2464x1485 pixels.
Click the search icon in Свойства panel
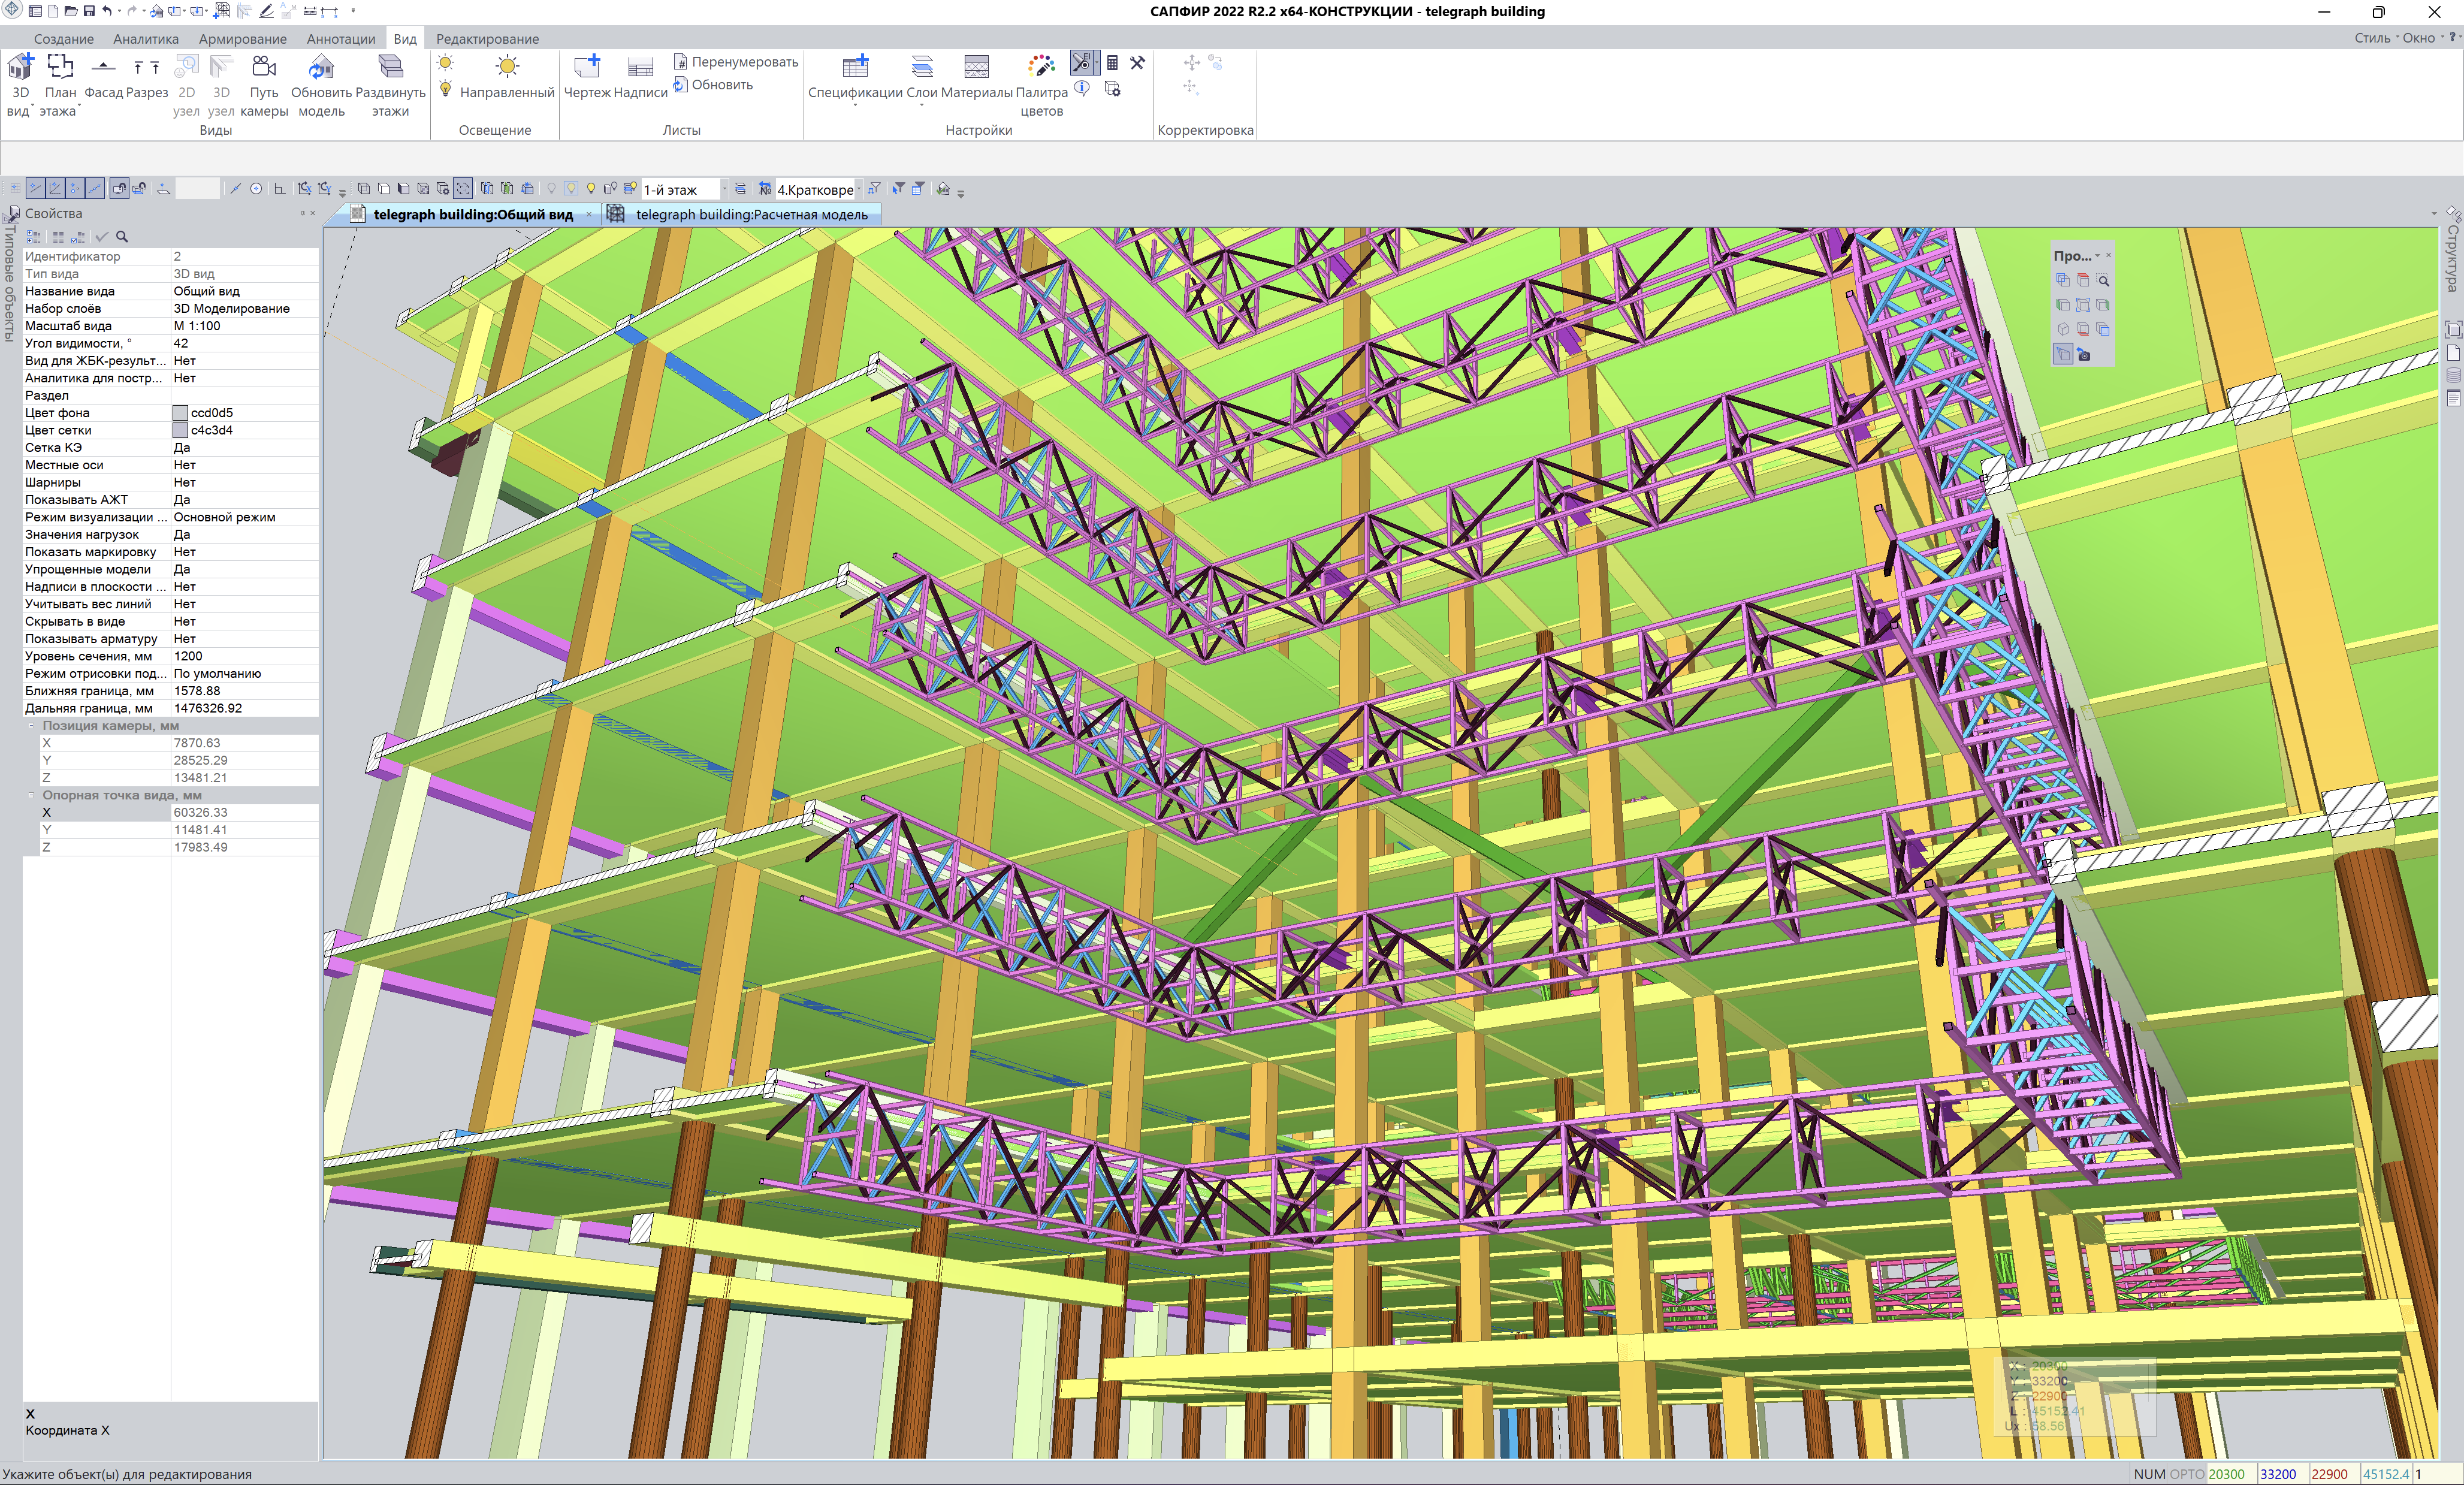tap(122, 237)
